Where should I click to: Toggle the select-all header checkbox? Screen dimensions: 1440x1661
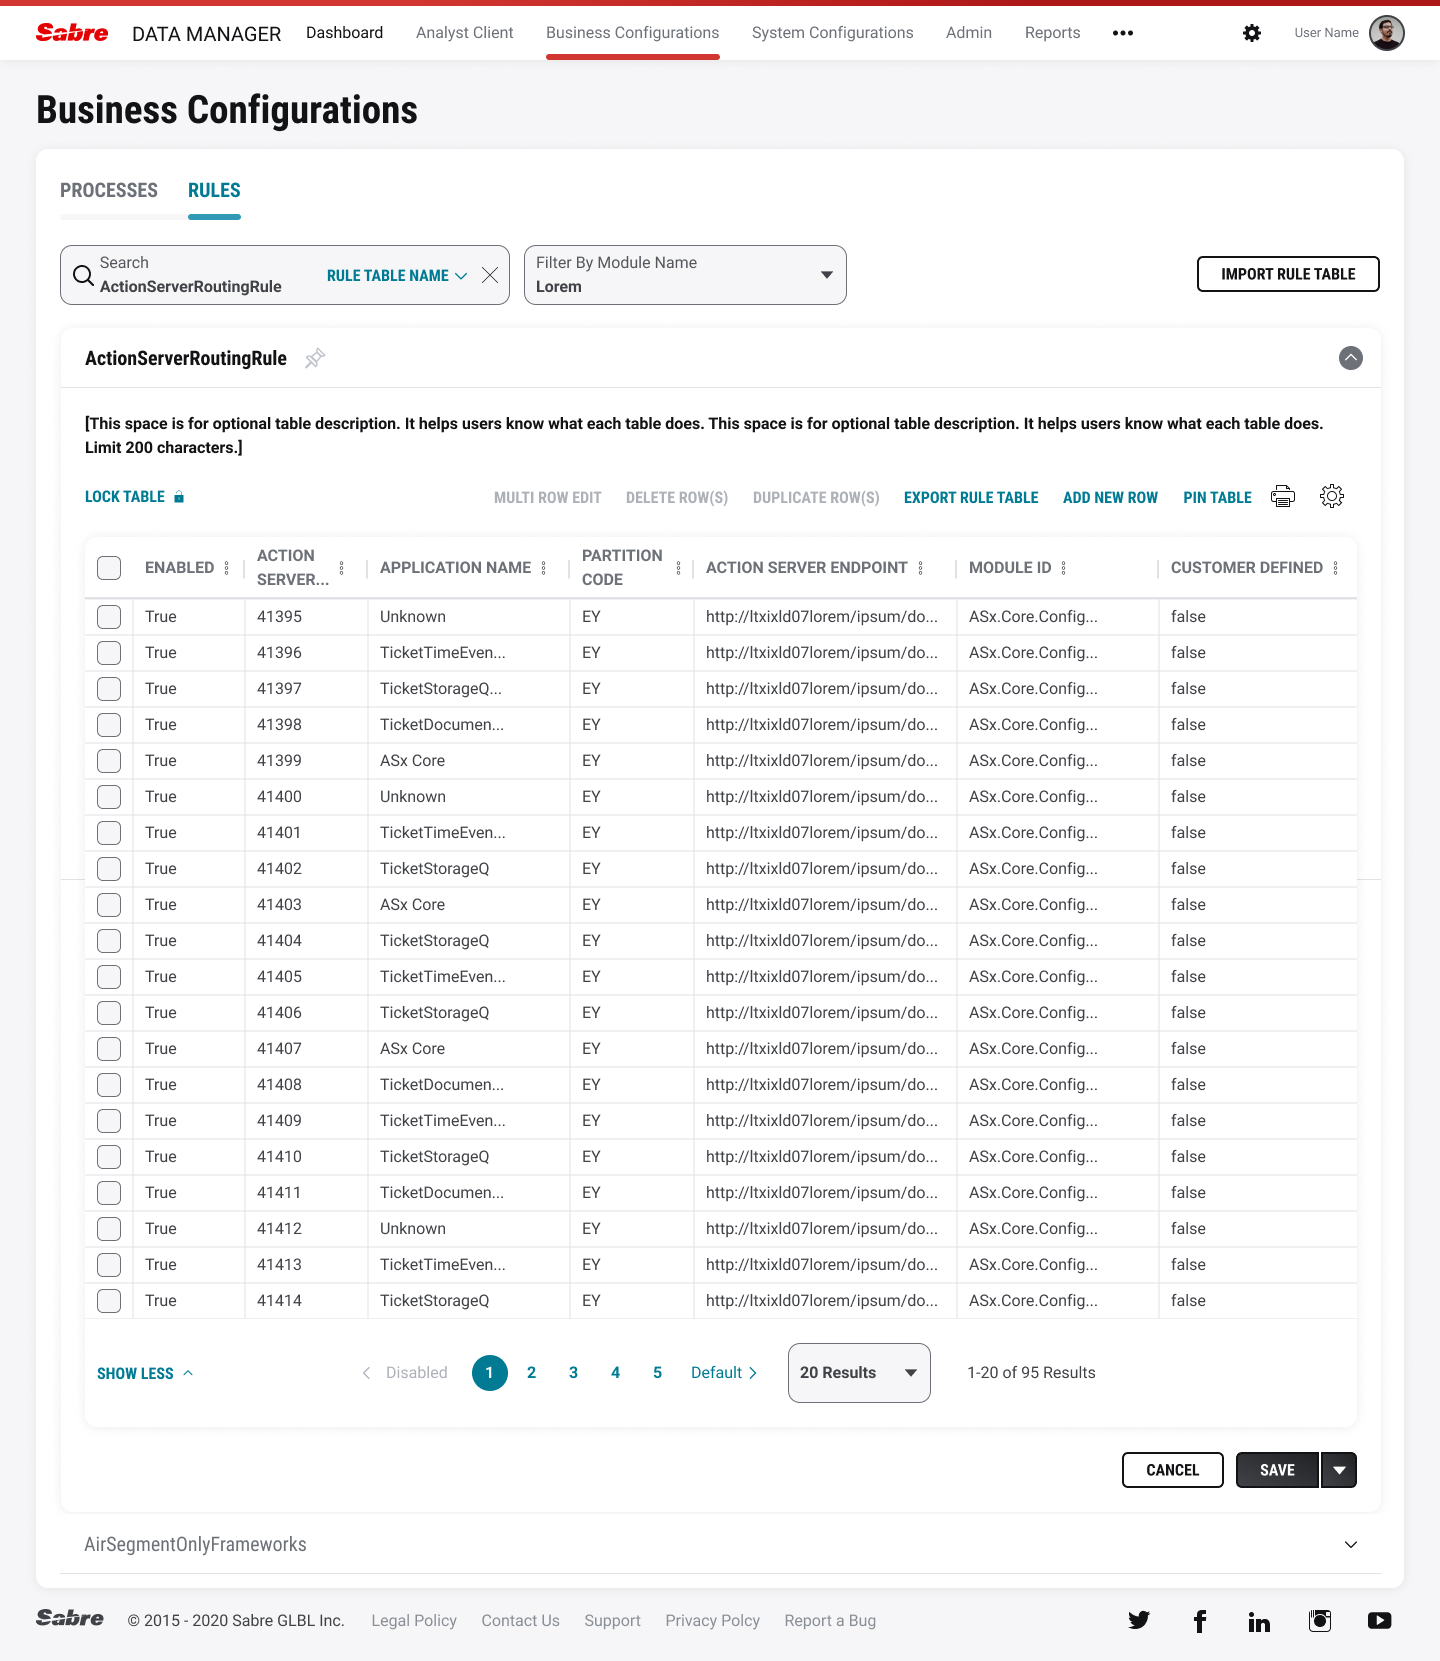[109, 568]
